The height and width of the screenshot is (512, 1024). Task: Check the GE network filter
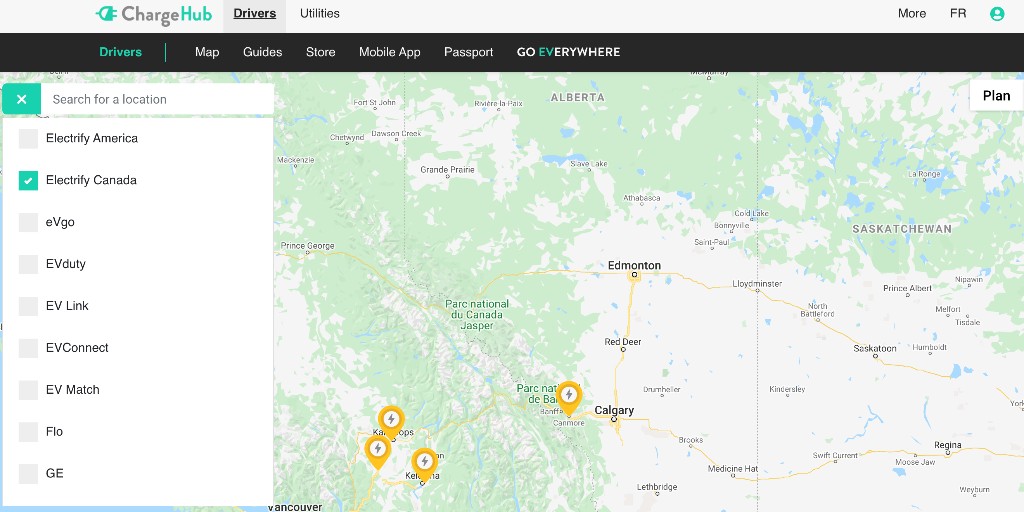28,473
